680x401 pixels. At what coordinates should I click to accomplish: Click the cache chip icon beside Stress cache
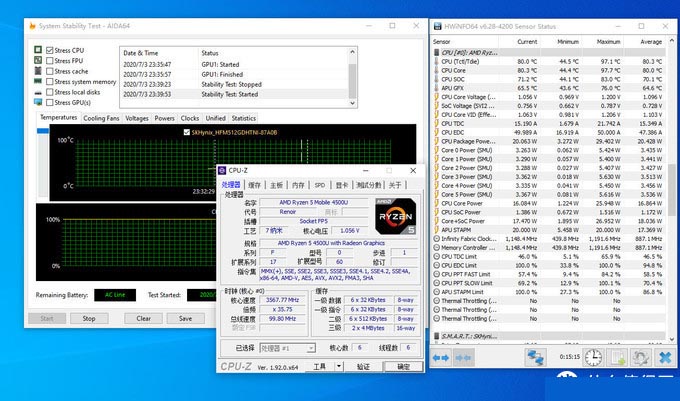click(38, 71)
